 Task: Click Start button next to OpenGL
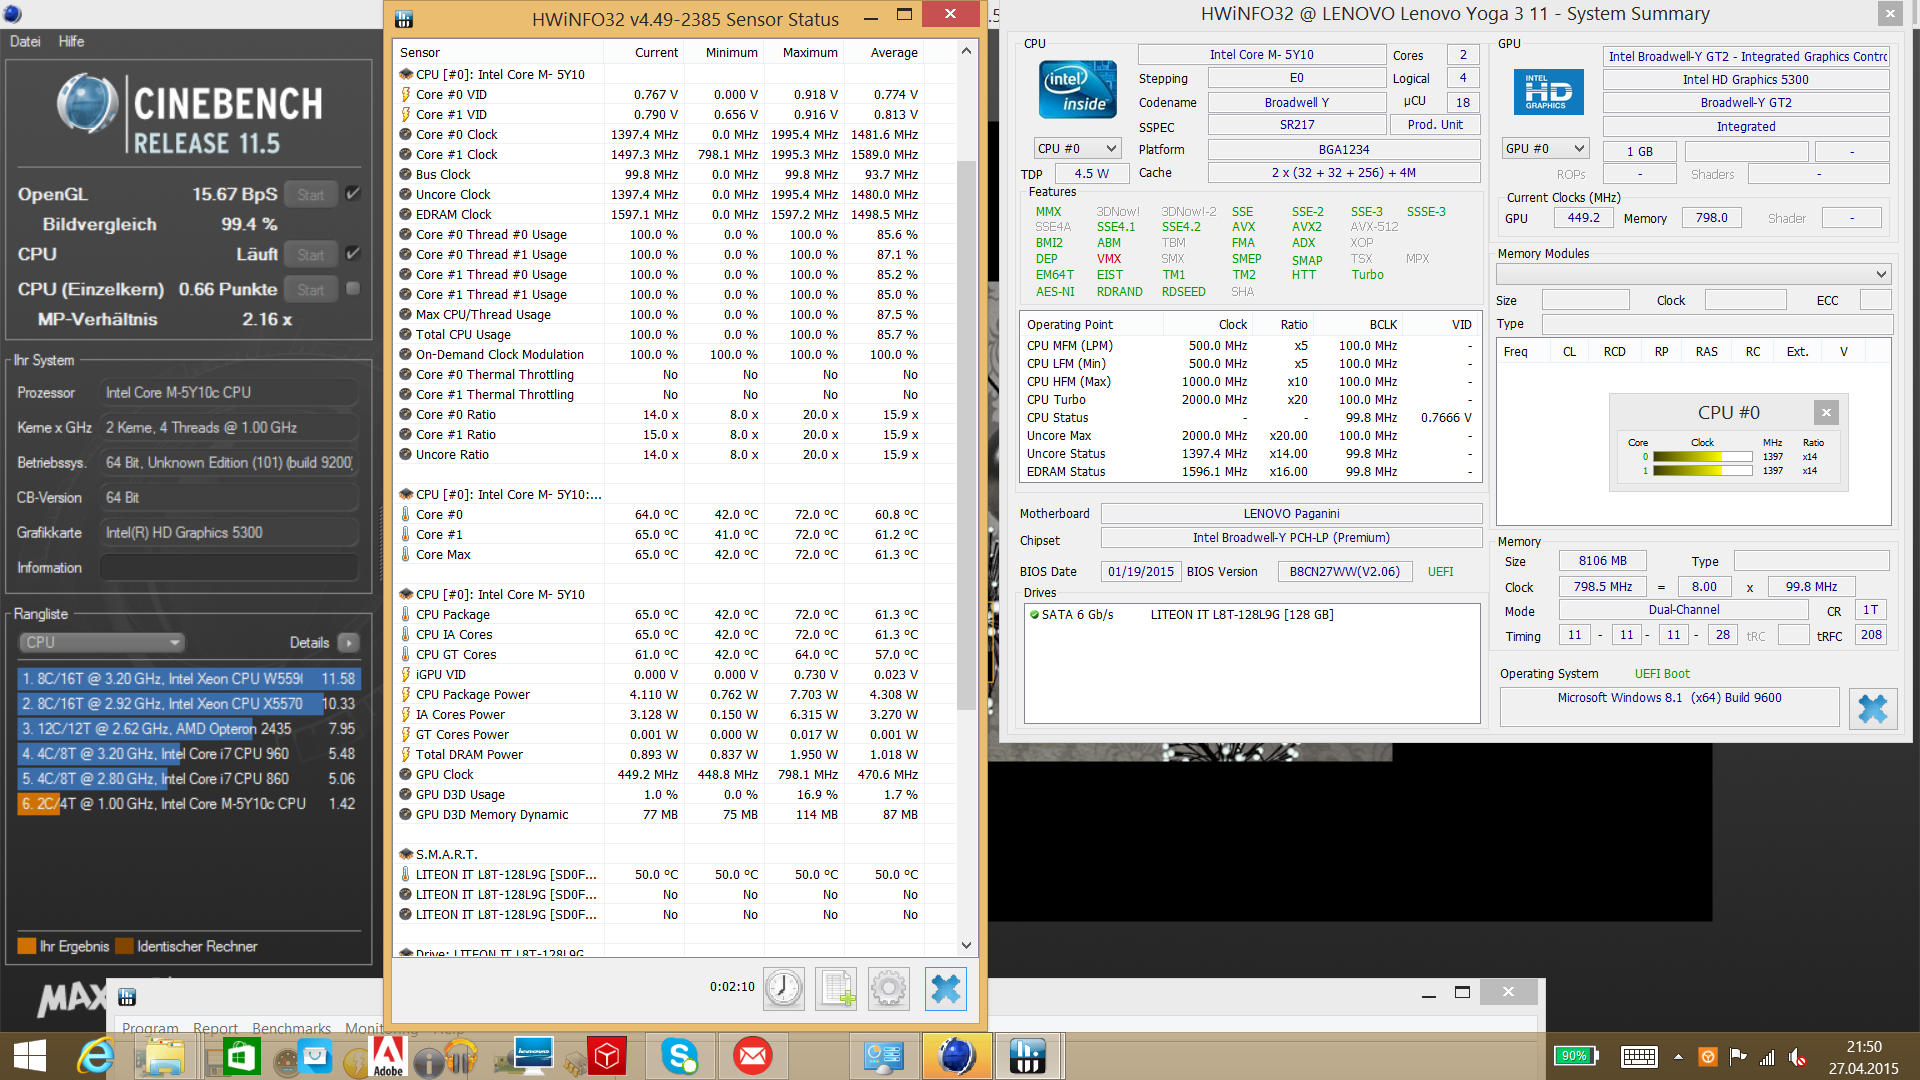(x=310, y=195)
